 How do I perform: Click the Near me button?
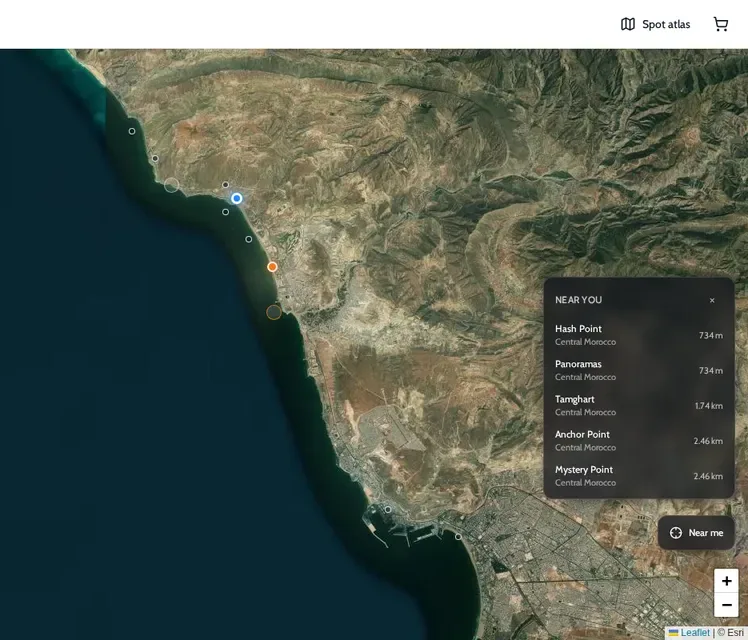(x=696, y=533)
